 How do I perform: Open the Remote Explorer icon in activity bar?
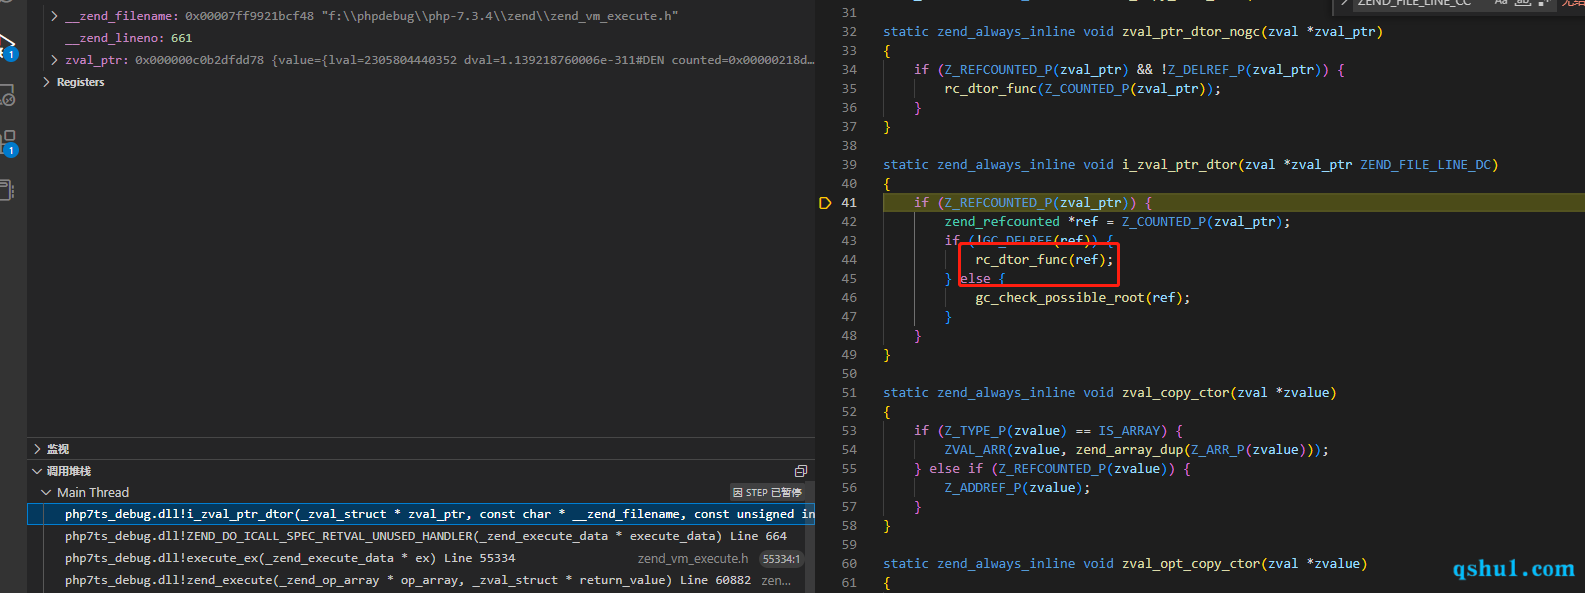(x=7, y=96)
